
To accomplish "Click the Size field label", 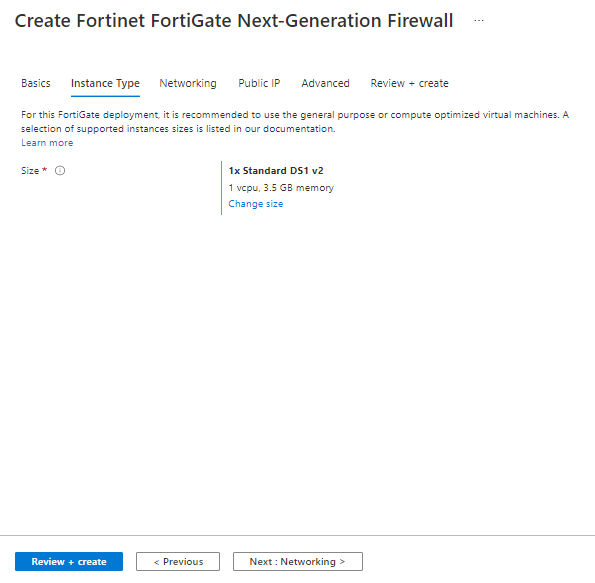I will 30,170.
